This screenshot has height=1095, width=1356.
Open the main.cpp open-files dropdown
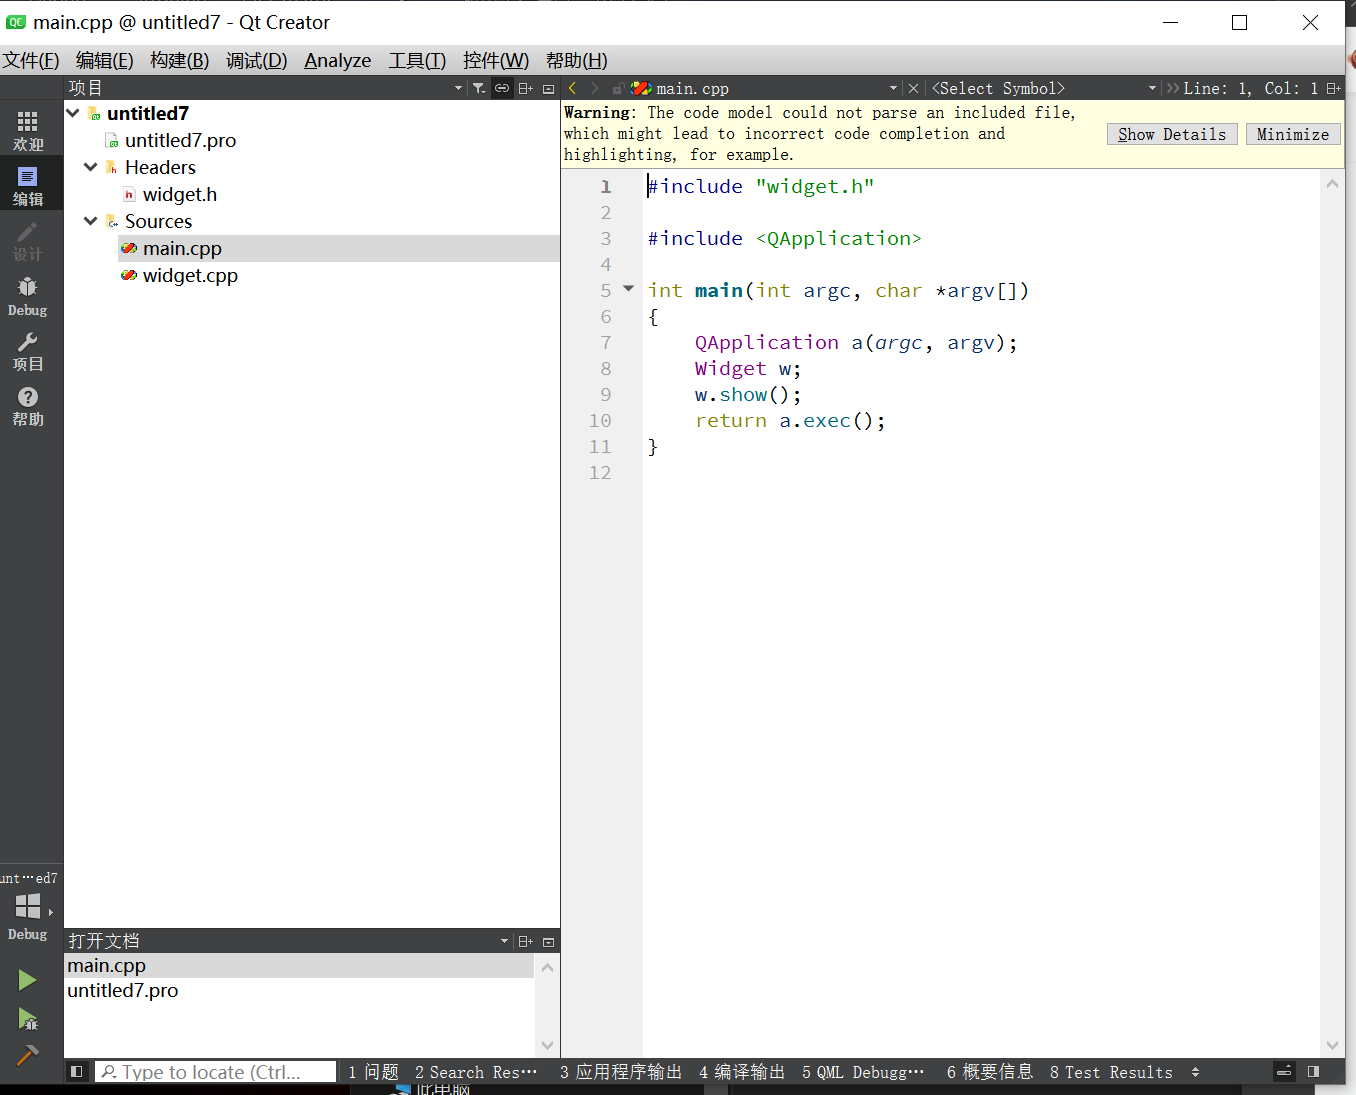tap(893, 88)
